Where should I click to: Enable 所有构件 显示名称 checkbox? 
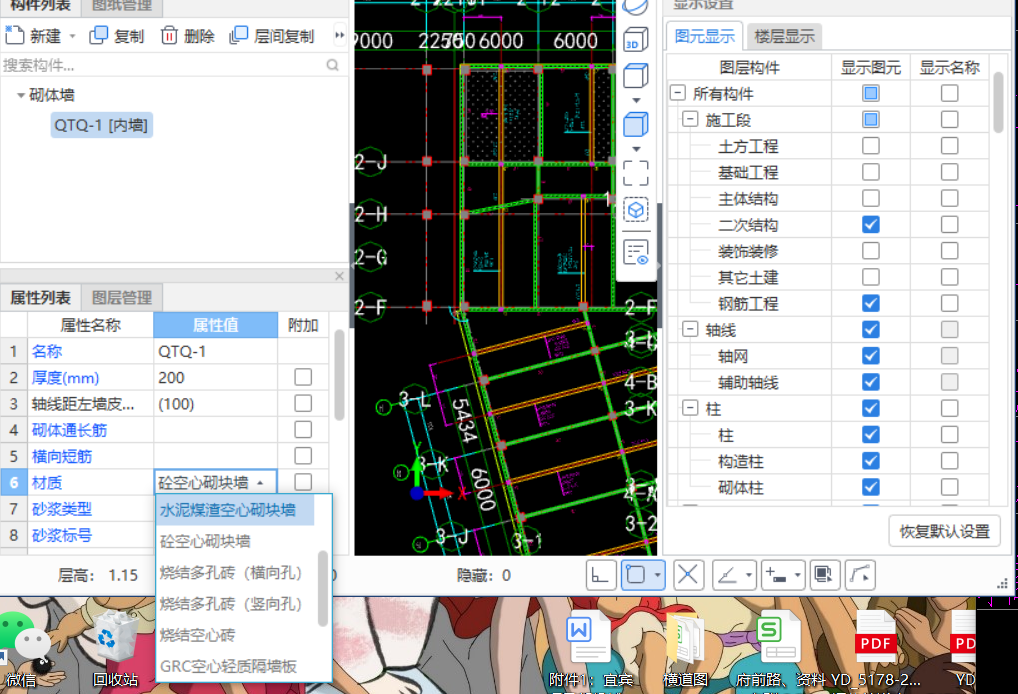949,93
